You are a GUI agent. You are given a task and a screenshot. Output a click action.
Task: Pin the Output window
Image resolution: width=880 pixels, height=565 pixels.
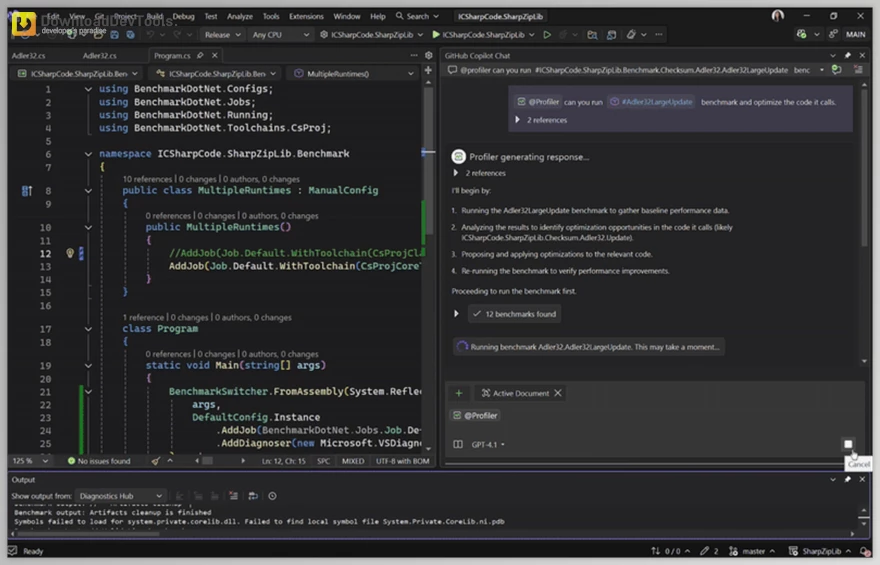pos(847,480)
